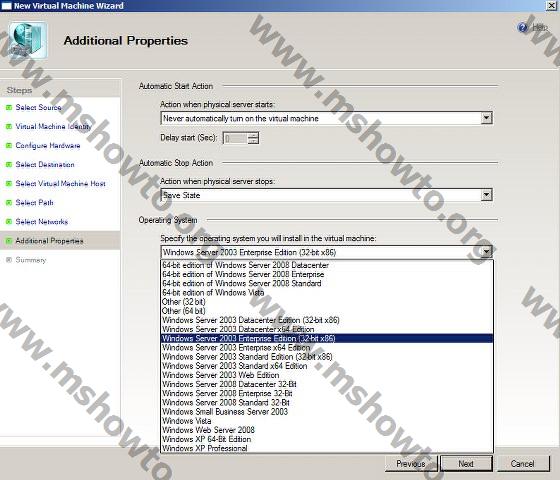Select highlighted Windows Server 2003 Enterprise Edition (32-bit x86)
The image size is (560, 480).
coord(327,338)
